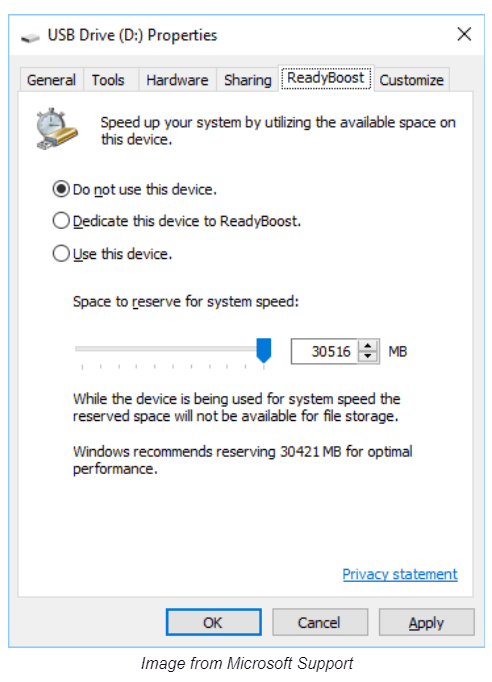
Task: Click the OK button
Action: 214,622
